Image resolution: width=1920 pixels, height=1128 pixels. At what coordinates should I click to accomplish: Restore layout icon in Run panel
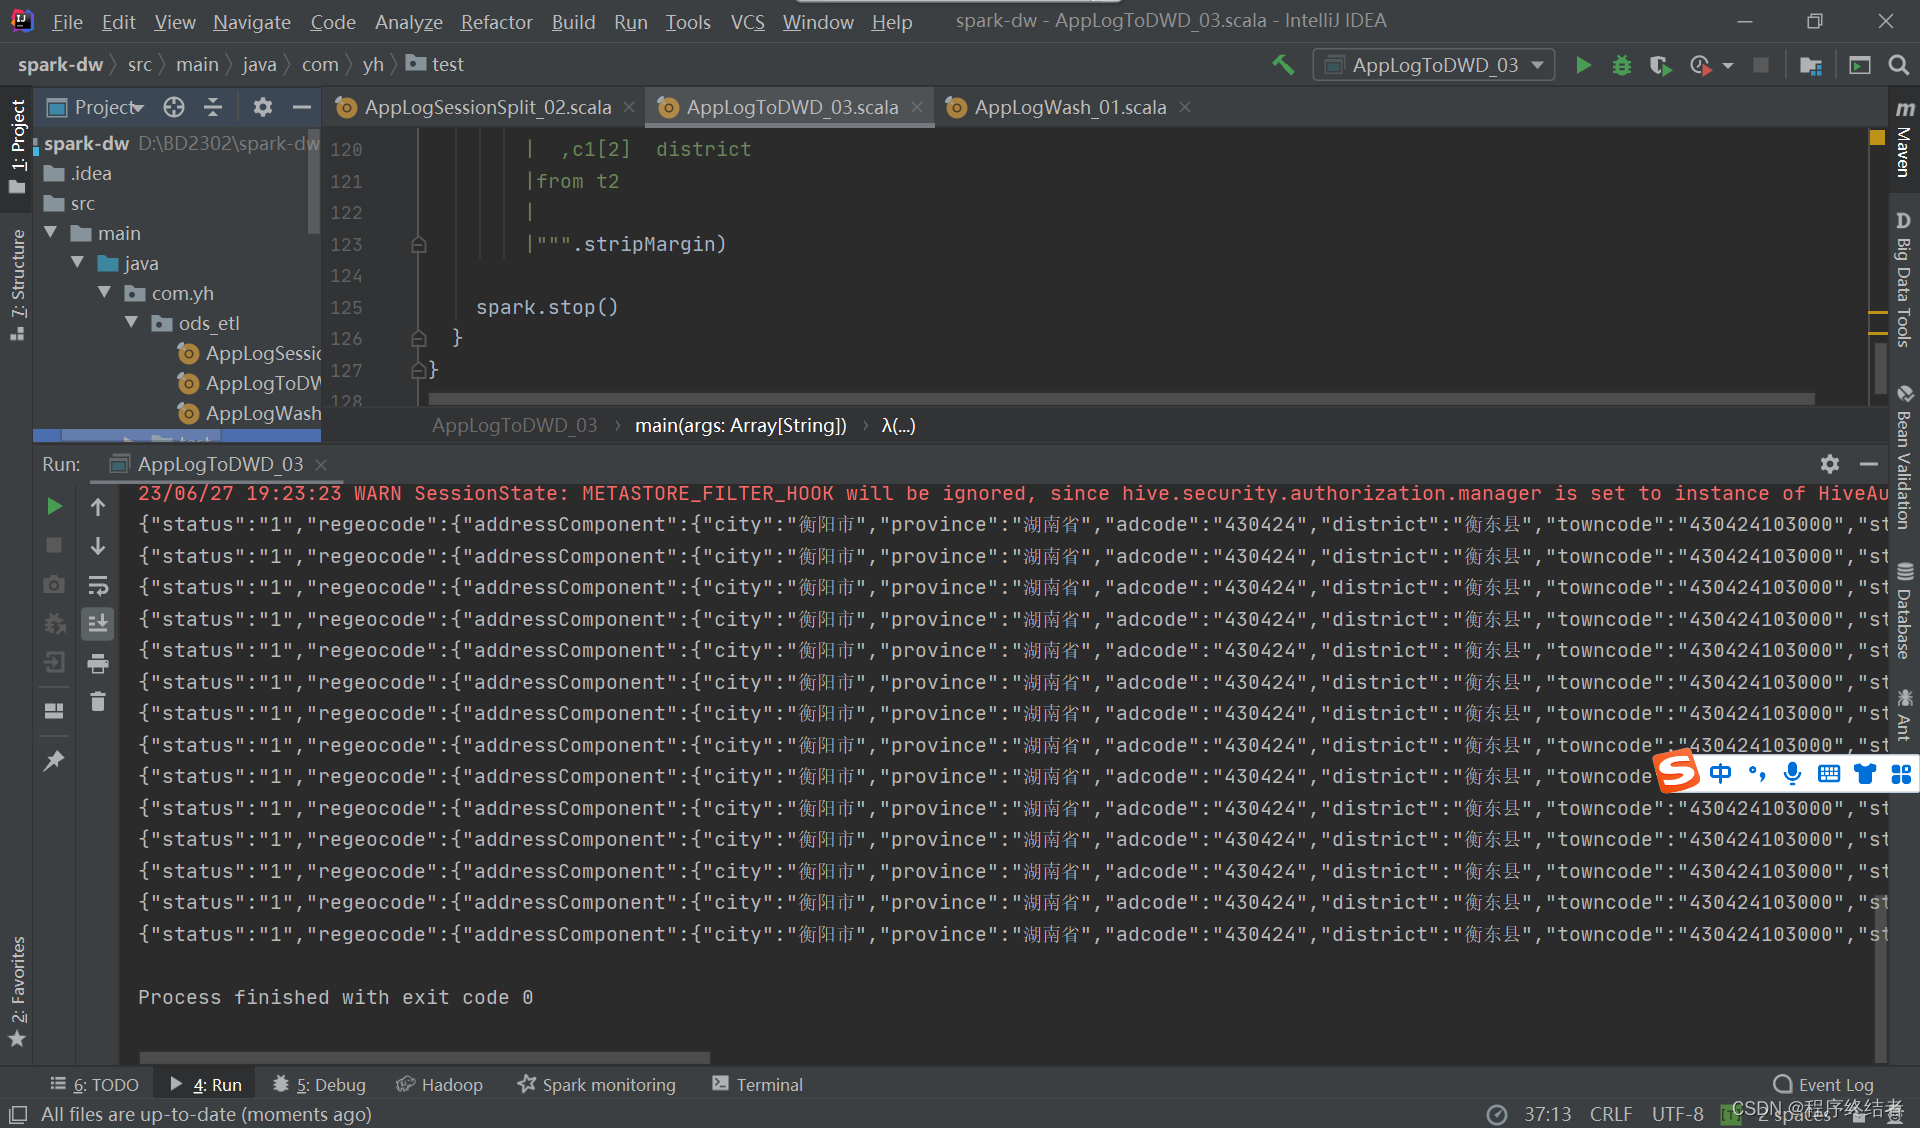(54, 711)
